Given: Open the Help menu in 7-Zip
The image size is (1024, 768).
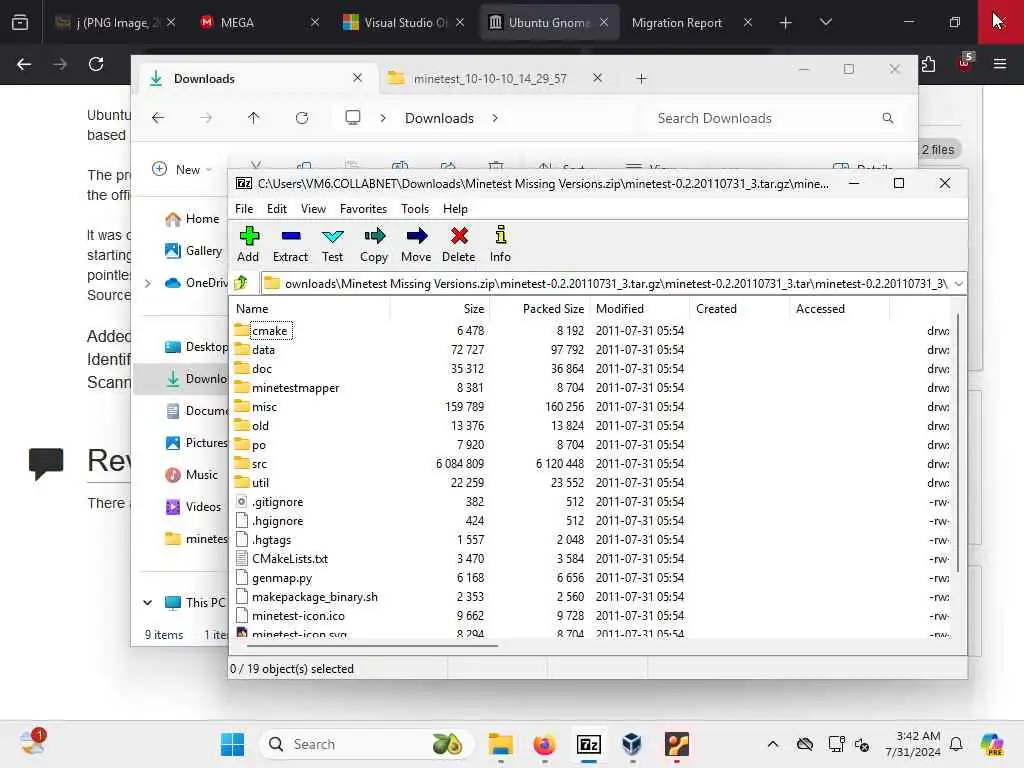Looking at the screenshot, I should [x=455, y=209].
